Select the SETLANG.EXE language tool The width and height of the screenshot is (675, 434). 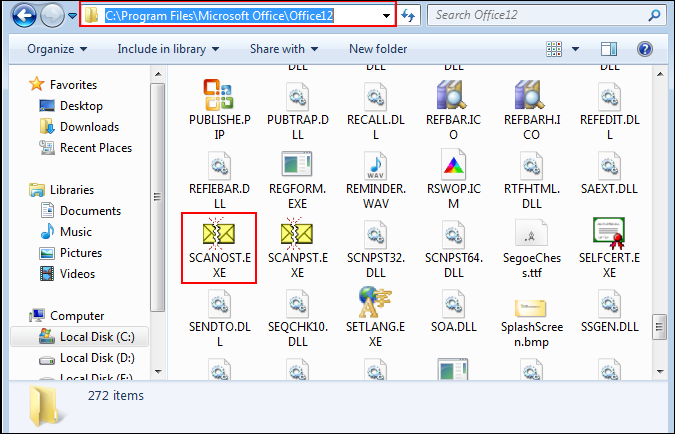[x=376, y=318]
